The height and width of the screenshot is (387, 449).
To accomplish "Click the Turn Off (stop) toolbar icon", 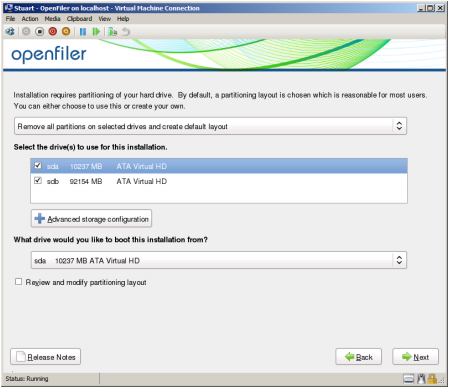I will pyautogui.click(x=40, y=32).
